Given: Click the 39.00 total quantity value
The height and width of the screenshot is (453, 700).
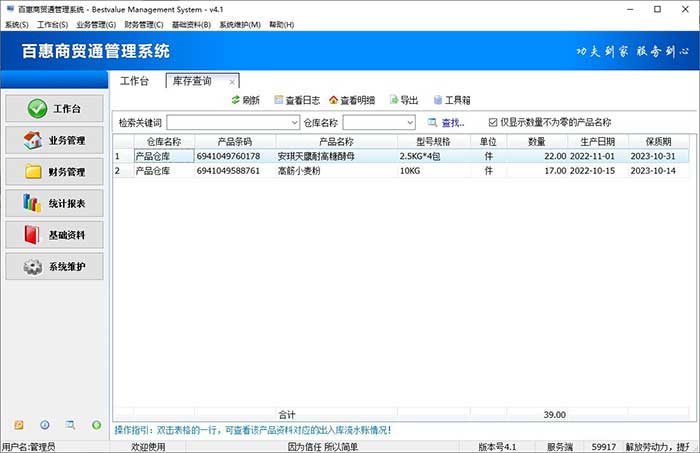Looking at the screenshot, I should 554,415.
